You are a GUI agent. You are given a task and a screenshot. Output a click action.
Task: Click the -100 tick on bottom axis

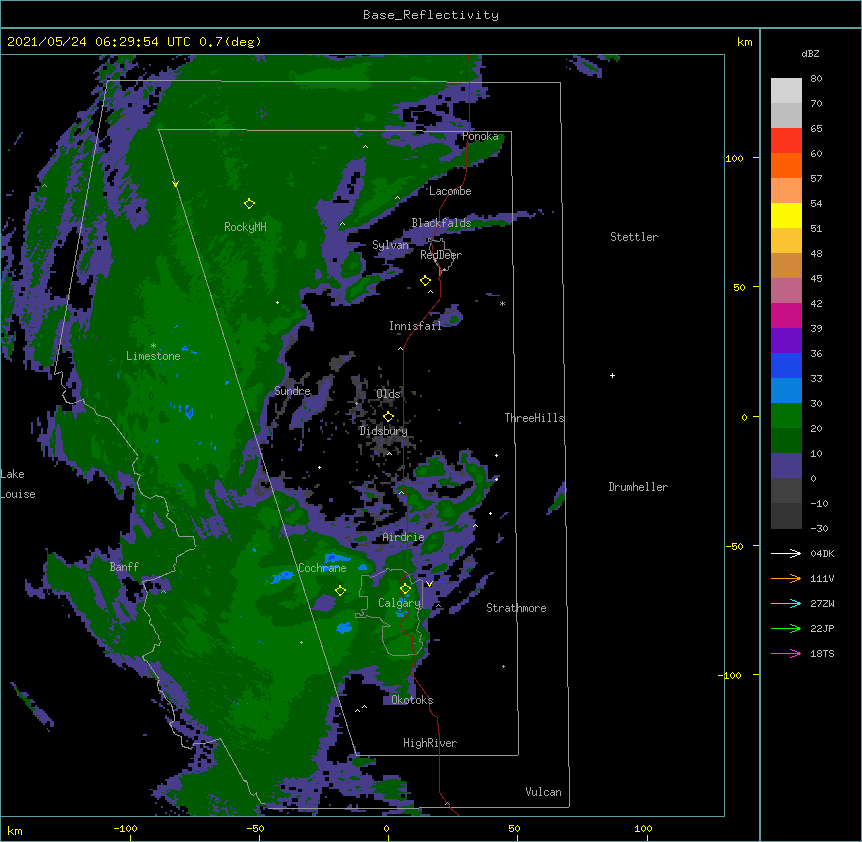[125, 828]
